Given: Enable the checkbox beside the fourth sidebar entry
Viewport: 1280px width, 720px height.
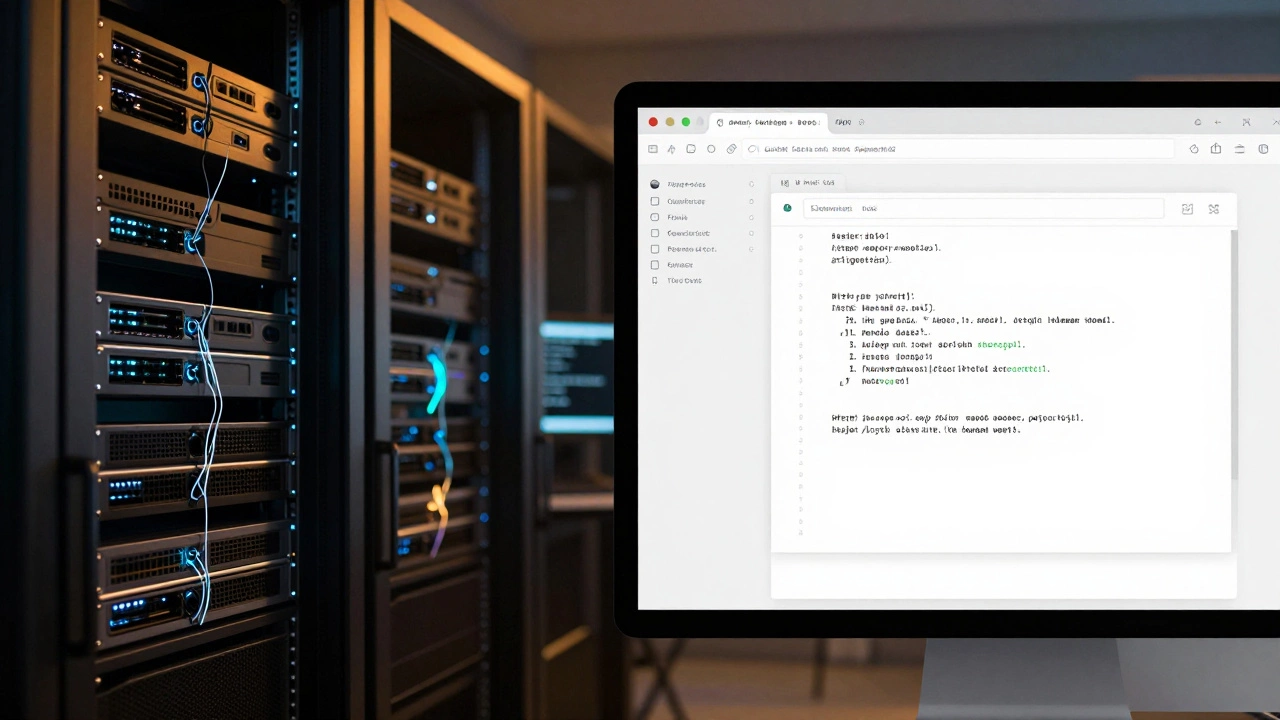Looking at the screenshot, I should 655,233.
